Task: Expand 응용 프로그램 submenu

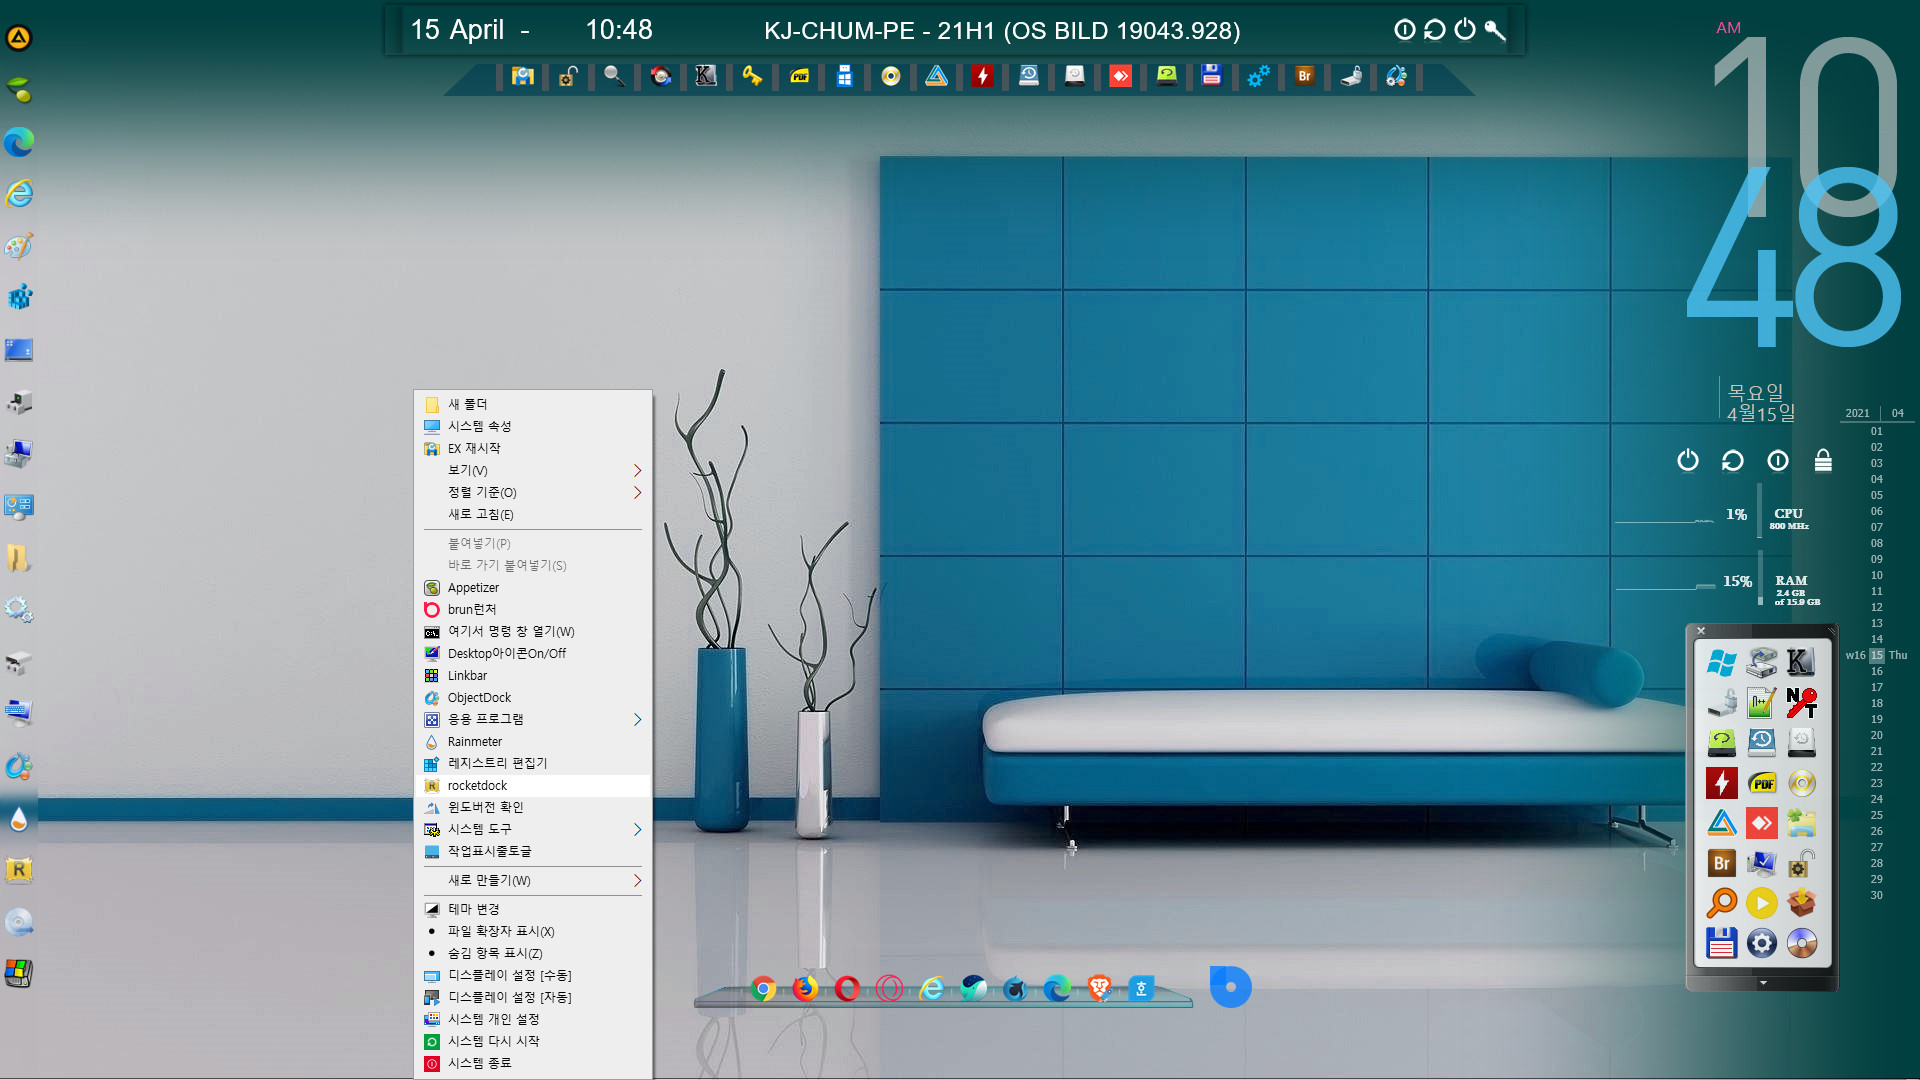Action: pyautogui.click(x=532, y=719)
